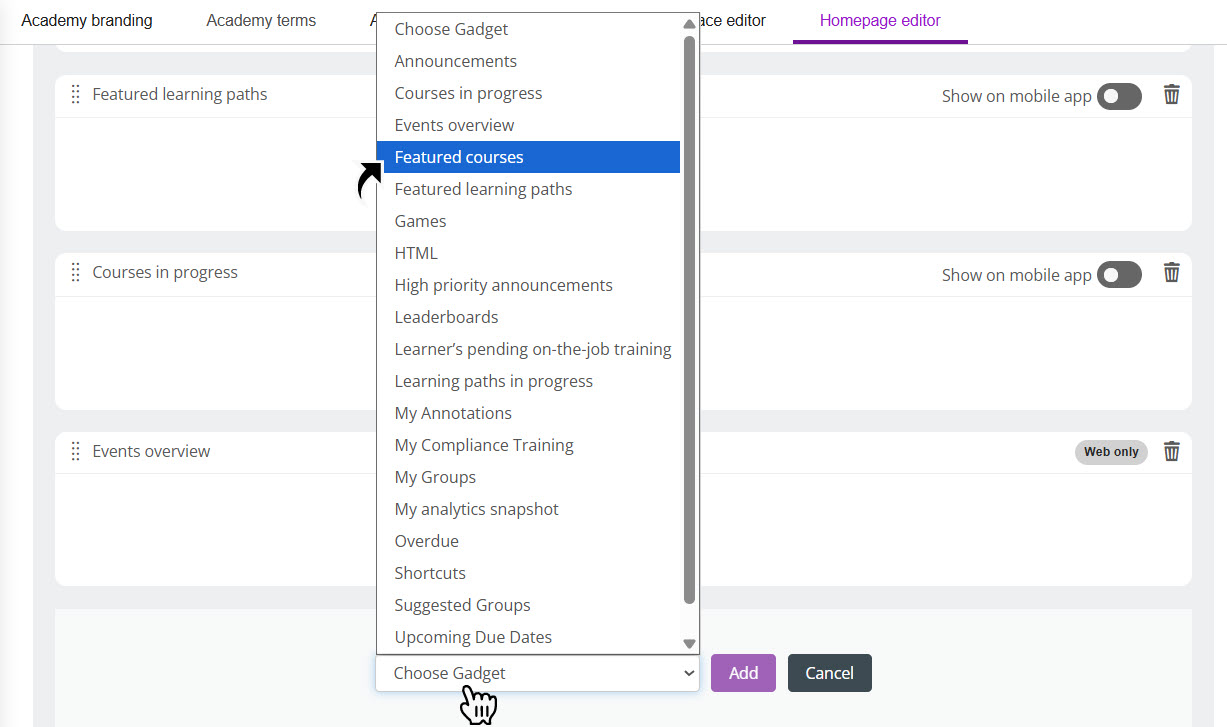Screen dimensions: 1227x727
Task: Click the dropdown list scrollbar down arrow
Action: pos(689,643)
